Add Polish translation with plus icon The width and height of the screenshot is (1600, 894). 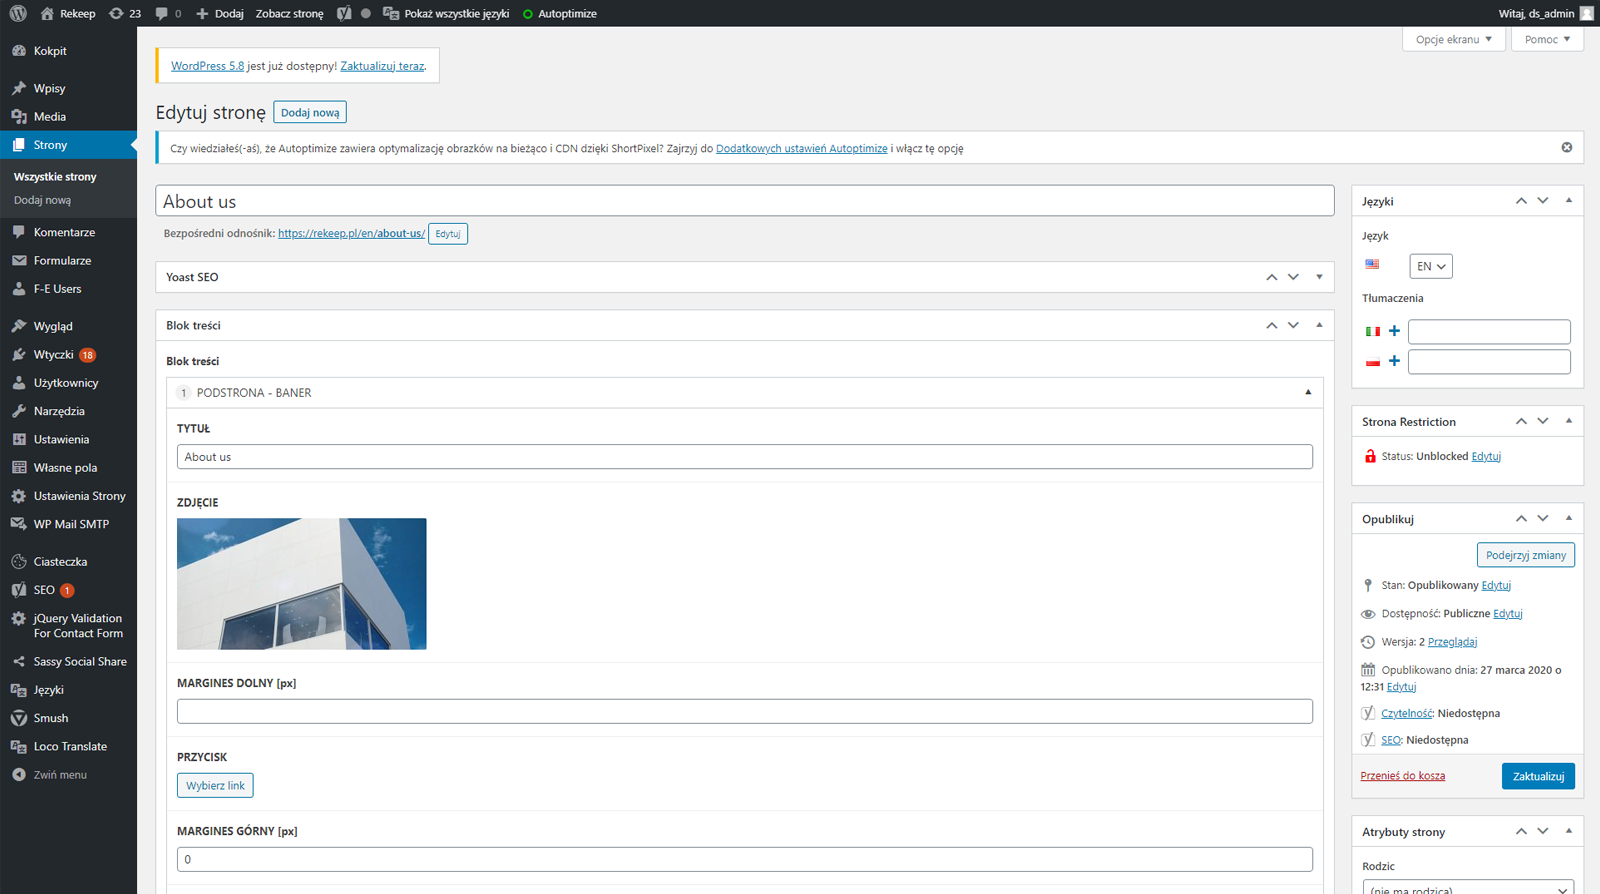tap(1394, 361)
